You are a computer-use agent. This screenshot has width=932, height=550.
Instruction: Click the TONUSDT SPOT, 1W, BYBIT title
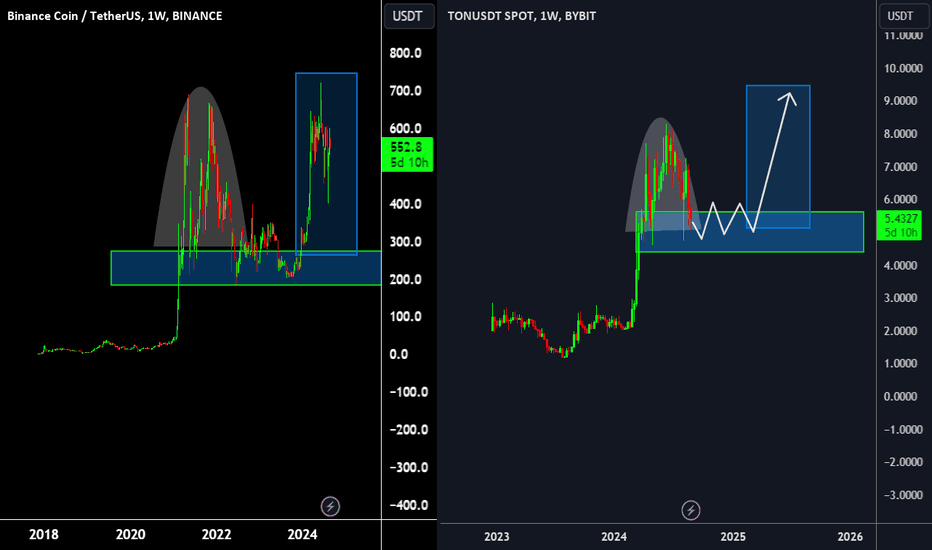521,16
